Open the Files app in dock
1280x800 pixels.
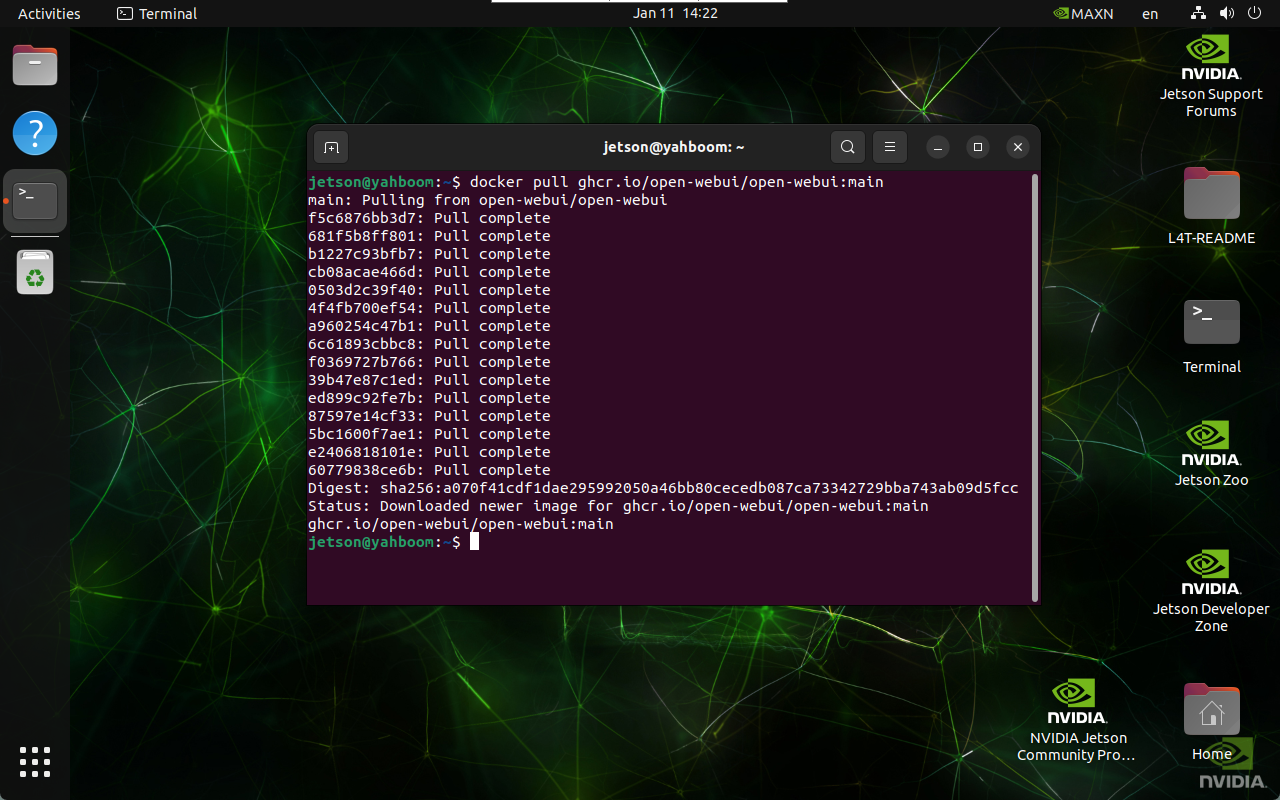pyautogui.click(x=35, y=66)
